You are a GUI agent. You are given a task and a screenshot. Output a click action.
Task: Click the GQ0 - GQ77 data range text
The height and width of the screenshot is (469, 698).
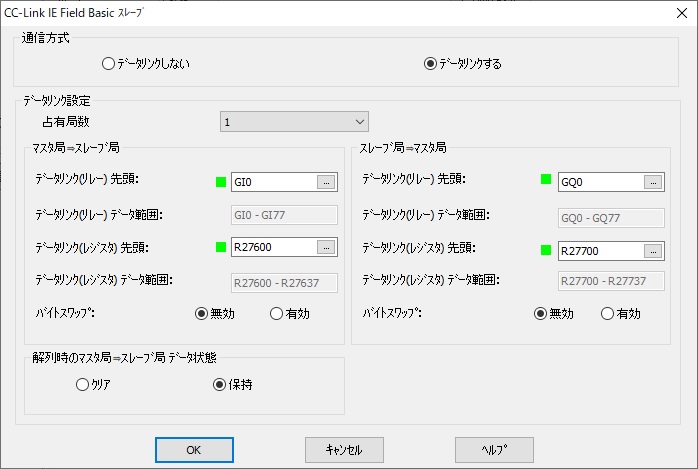[x=590, y=218]
